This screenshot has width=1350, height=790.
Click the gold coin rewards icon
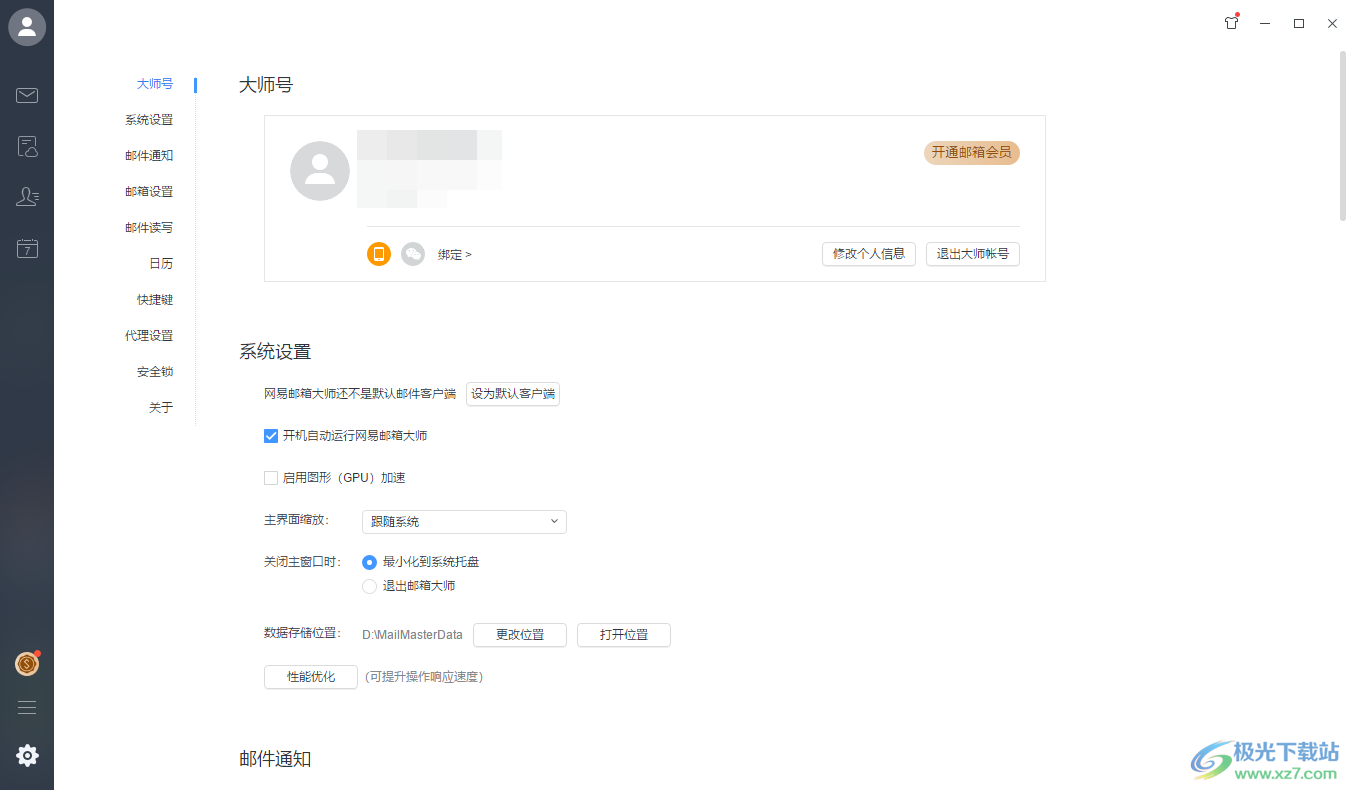27,663
